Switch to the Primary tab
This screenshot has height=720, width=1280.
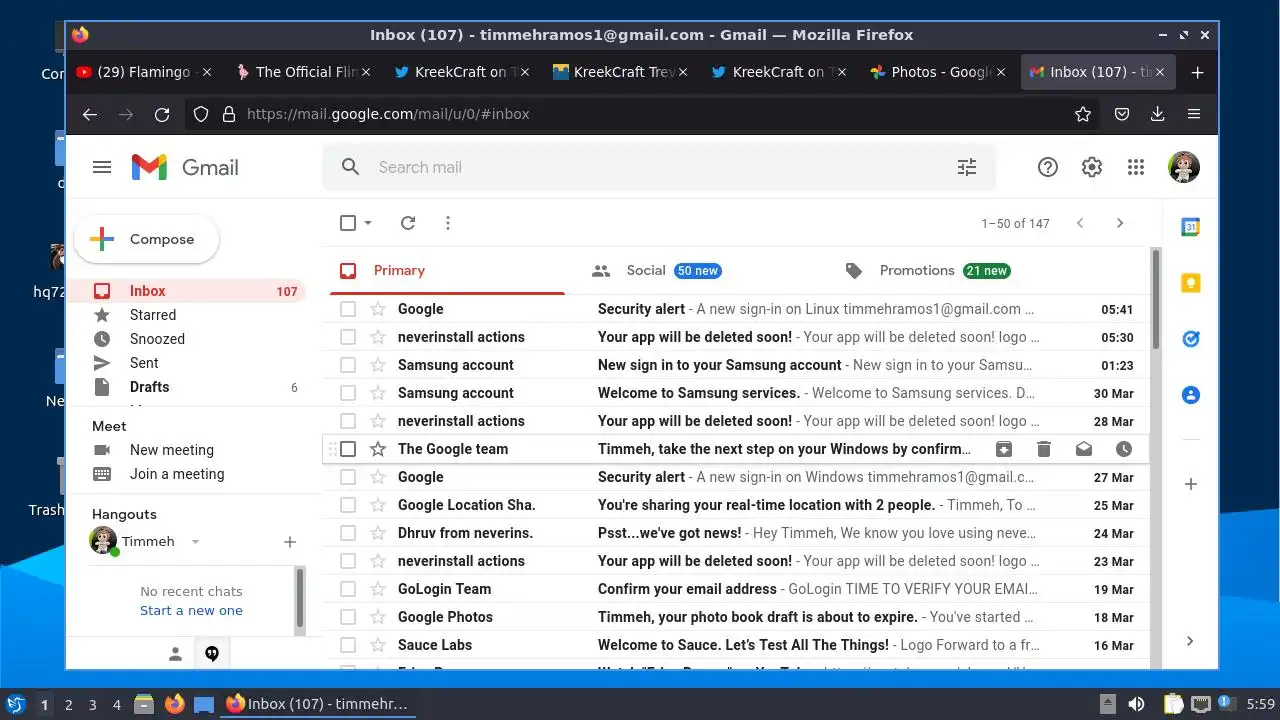(448, 270)
